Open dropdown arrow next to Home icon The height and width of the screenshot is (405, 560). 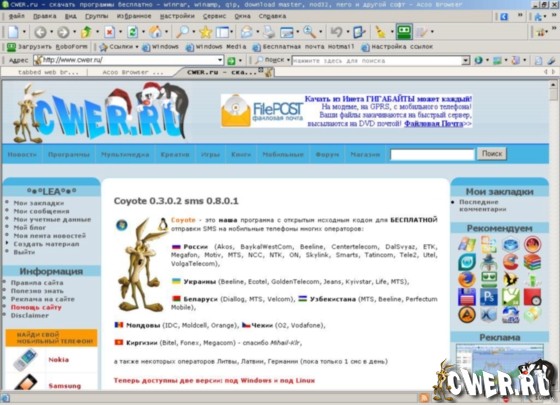point(166,32)
